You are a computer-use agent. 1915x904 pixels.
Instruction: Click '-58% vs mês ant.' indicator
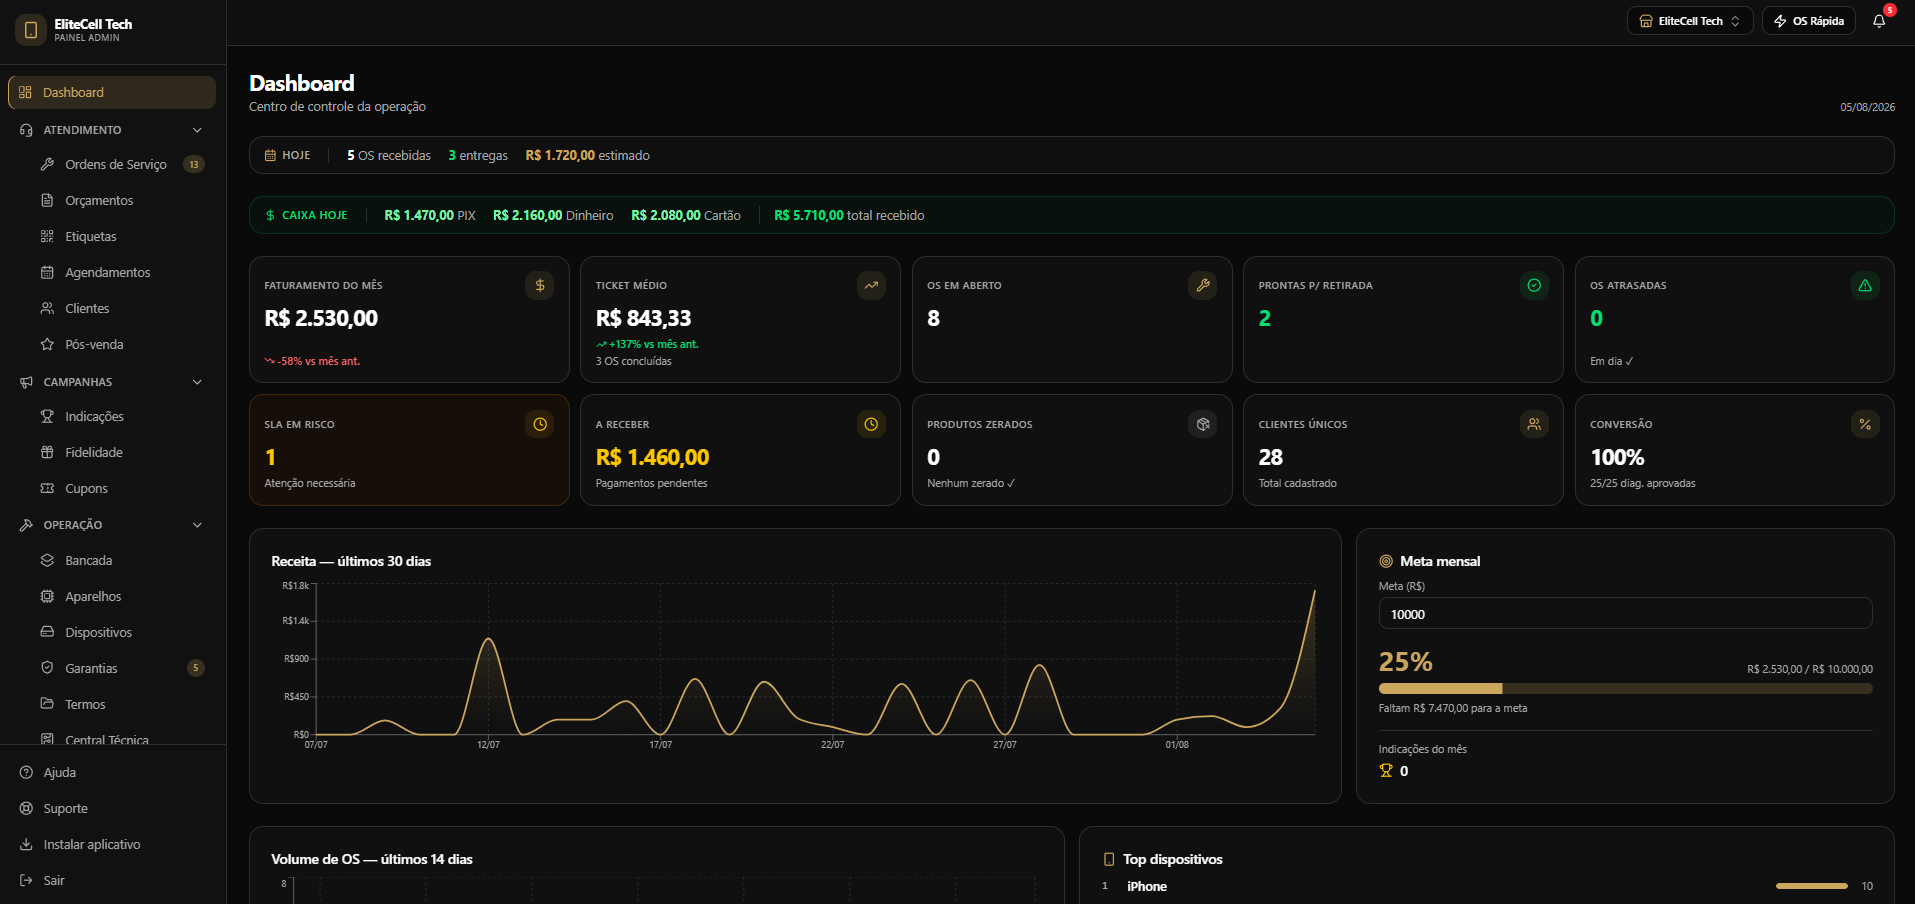[312, 361]
